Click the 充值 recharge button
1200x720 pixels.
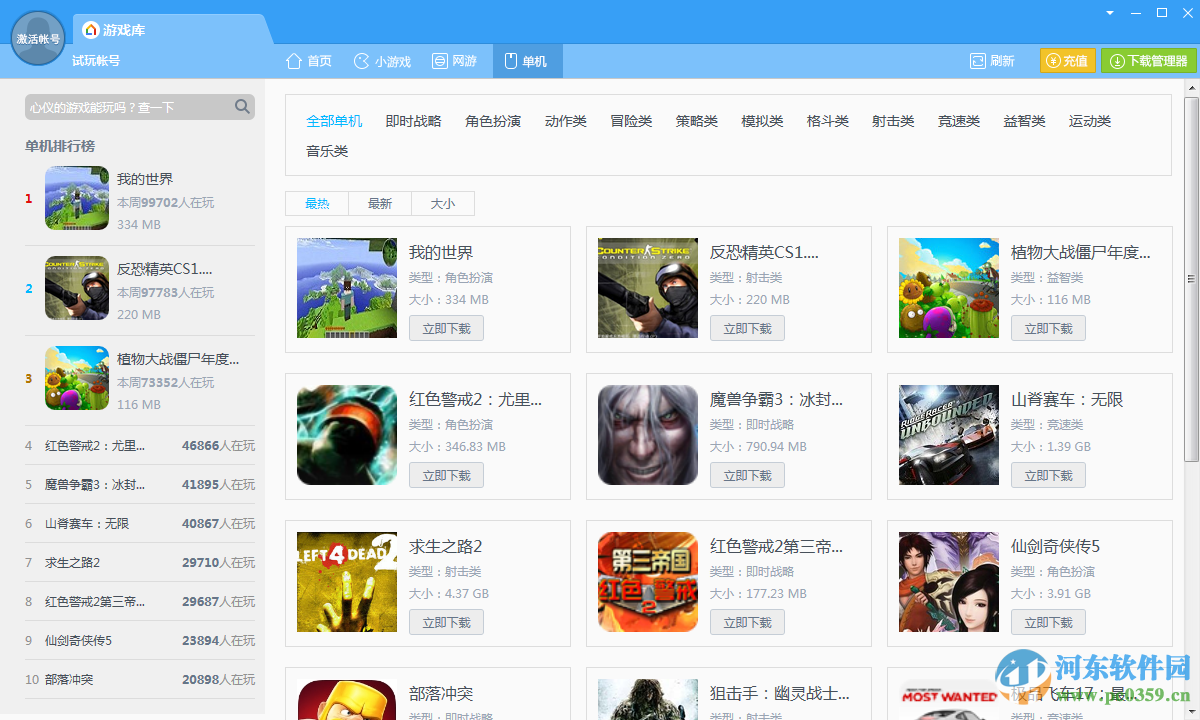tap(1067, 61)
